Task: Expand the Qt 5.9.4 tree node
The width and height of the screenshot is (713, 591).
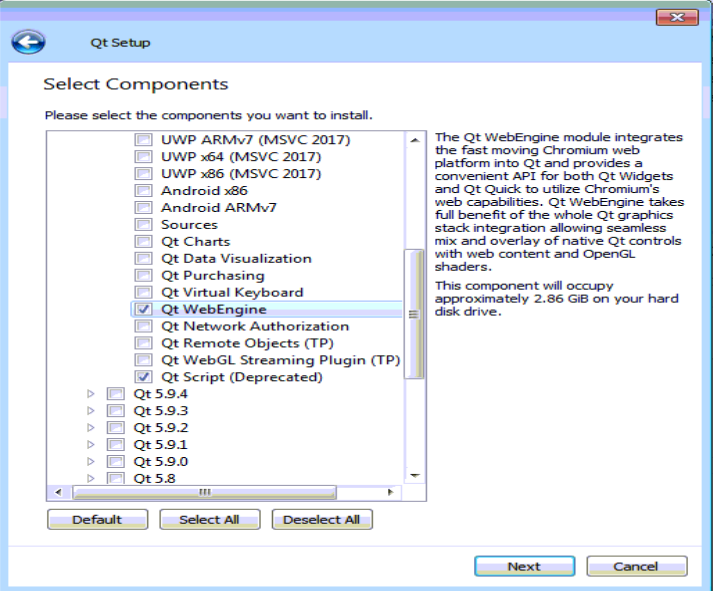Action: 91,394
